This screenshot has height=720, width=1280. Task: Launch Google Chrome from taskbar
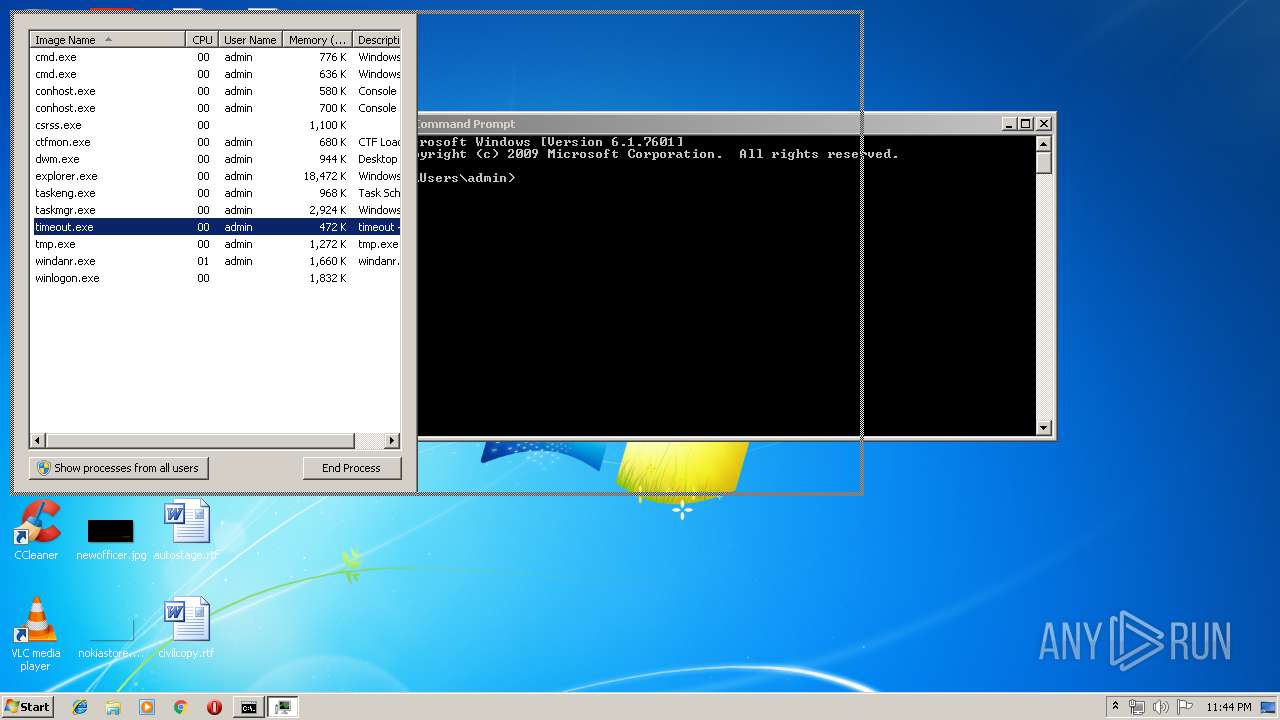[181, 707]
